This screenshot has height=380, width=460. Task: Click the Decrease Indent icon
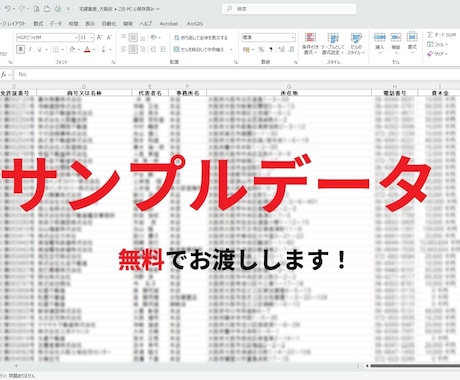pos(153,49)
